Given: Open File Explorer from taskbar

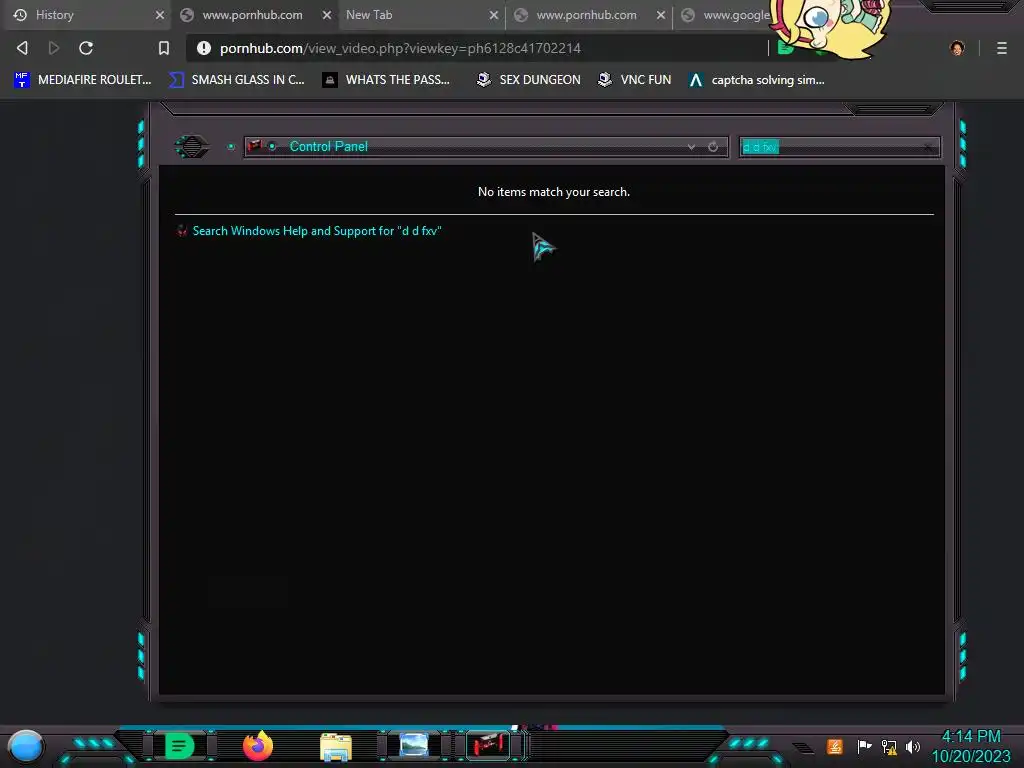Looking at the screenshot, I should tap(336, 747).
